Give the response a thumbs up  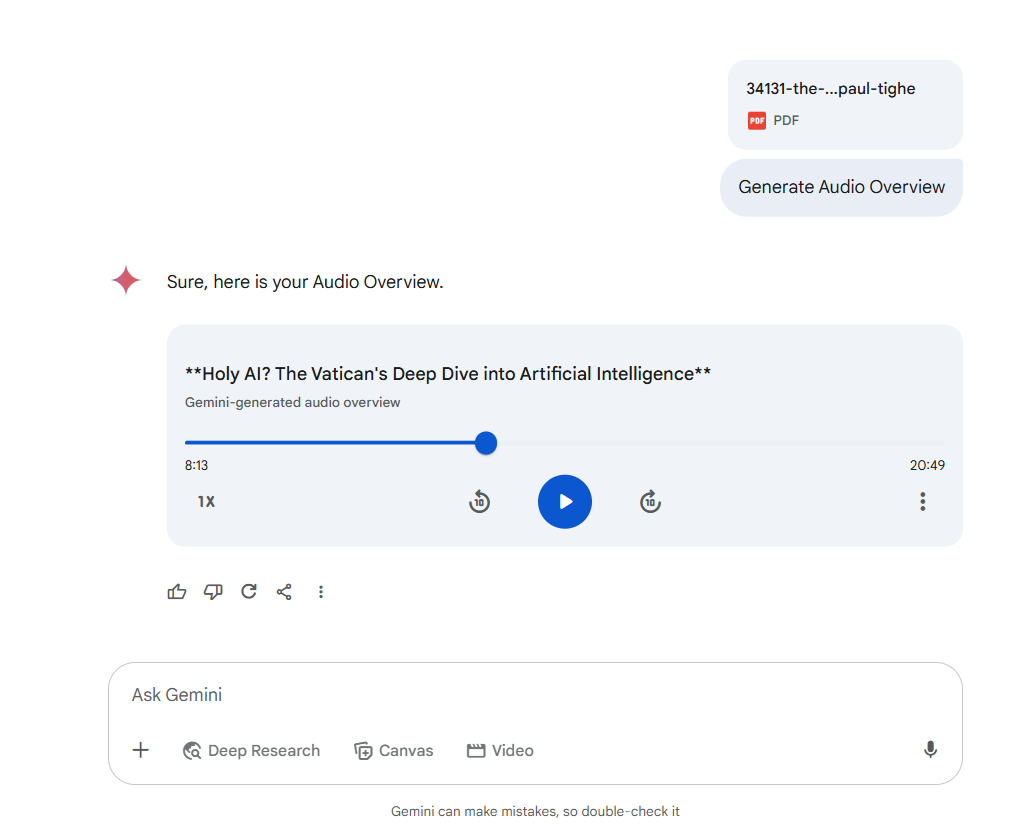click(x=177, y=592)
